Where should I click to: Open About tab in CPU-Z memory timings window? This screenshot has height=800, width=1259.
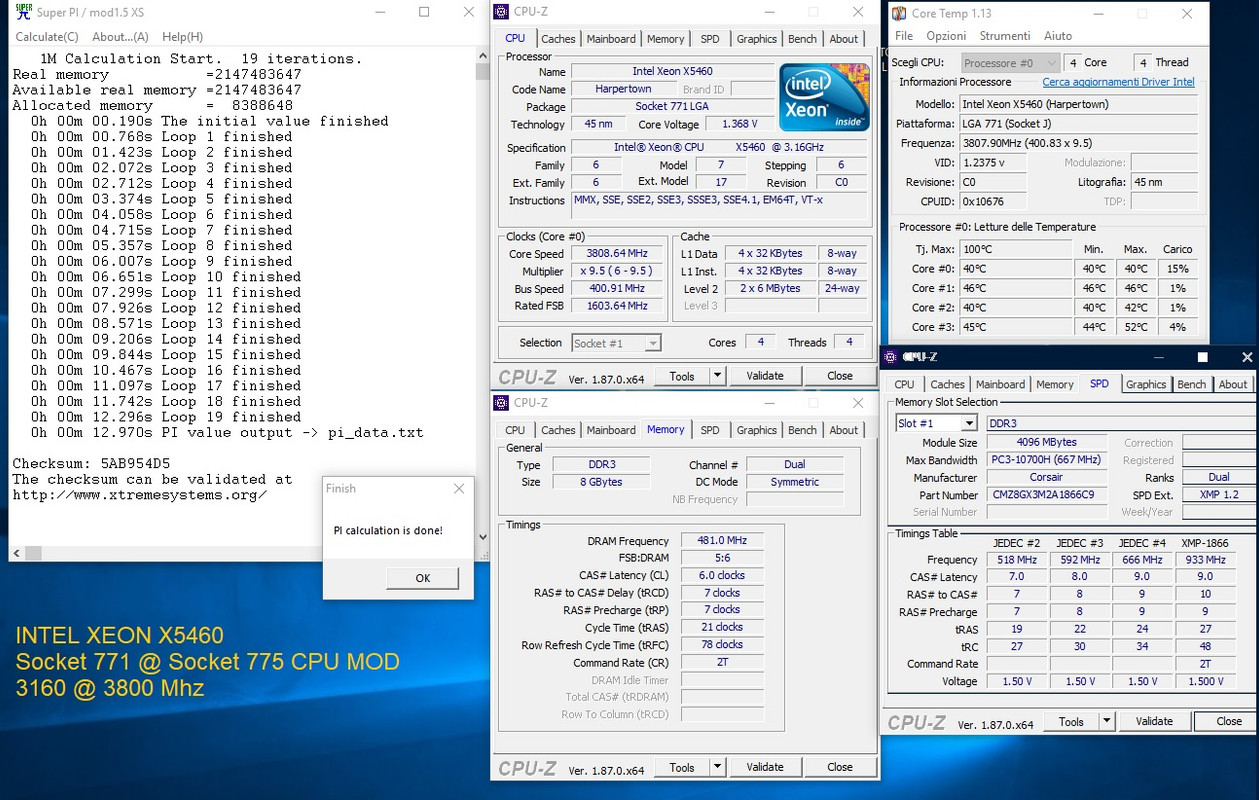pos(844,430)
